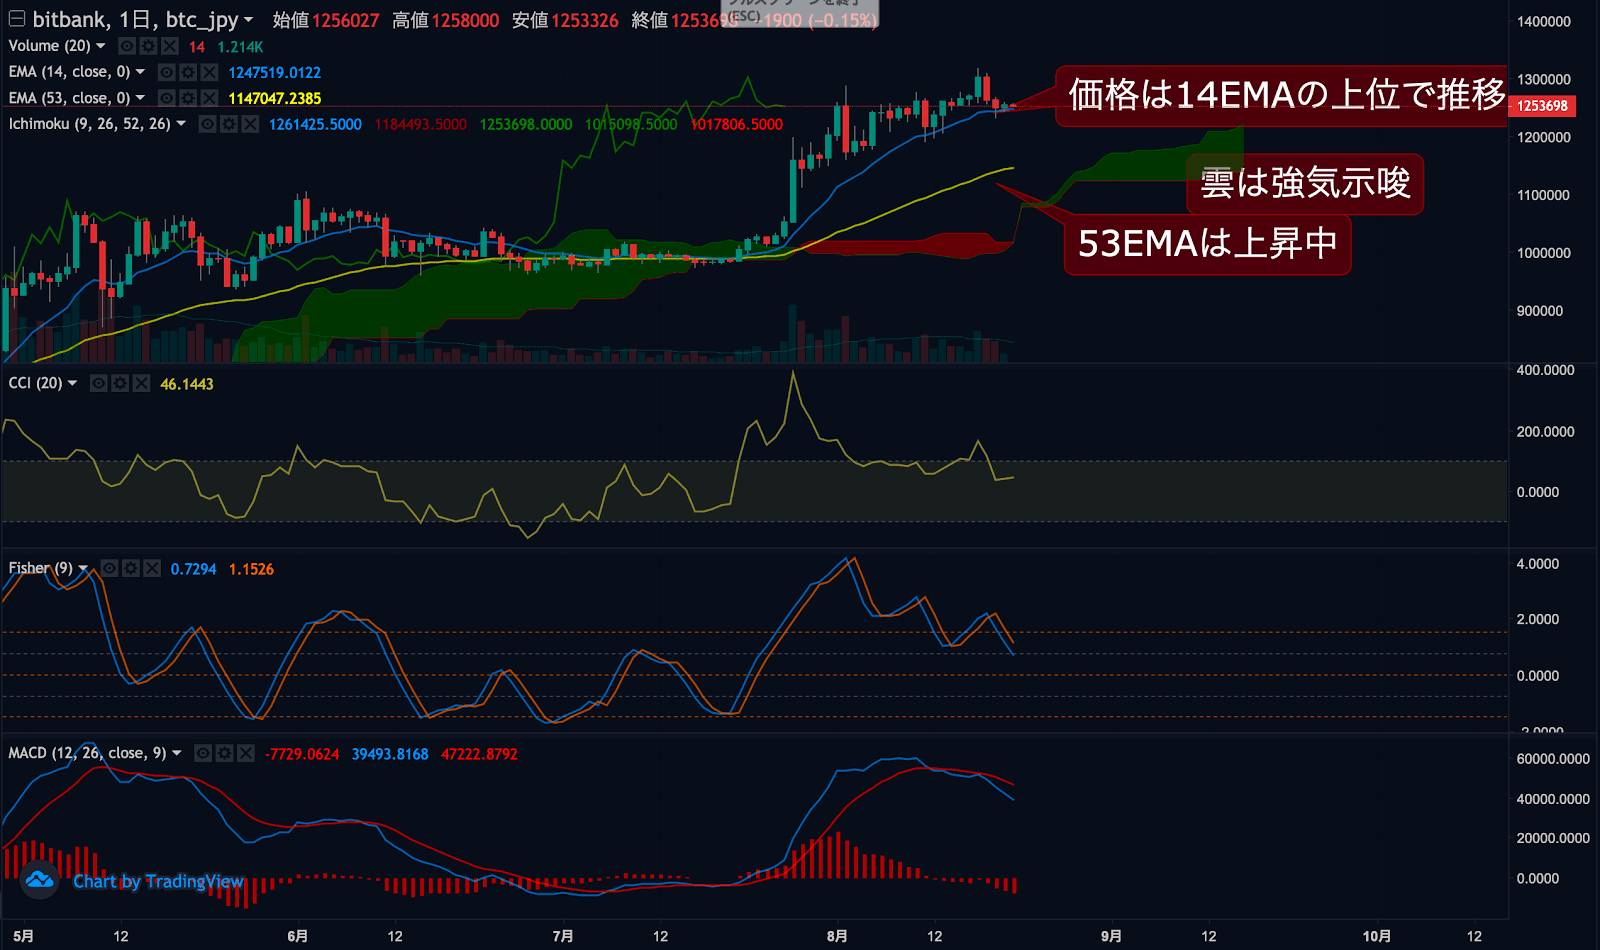Hide the Volume (20) indicator with eye icon
The height and width of the screenshot is (950, 1600).
pos(127,46)
